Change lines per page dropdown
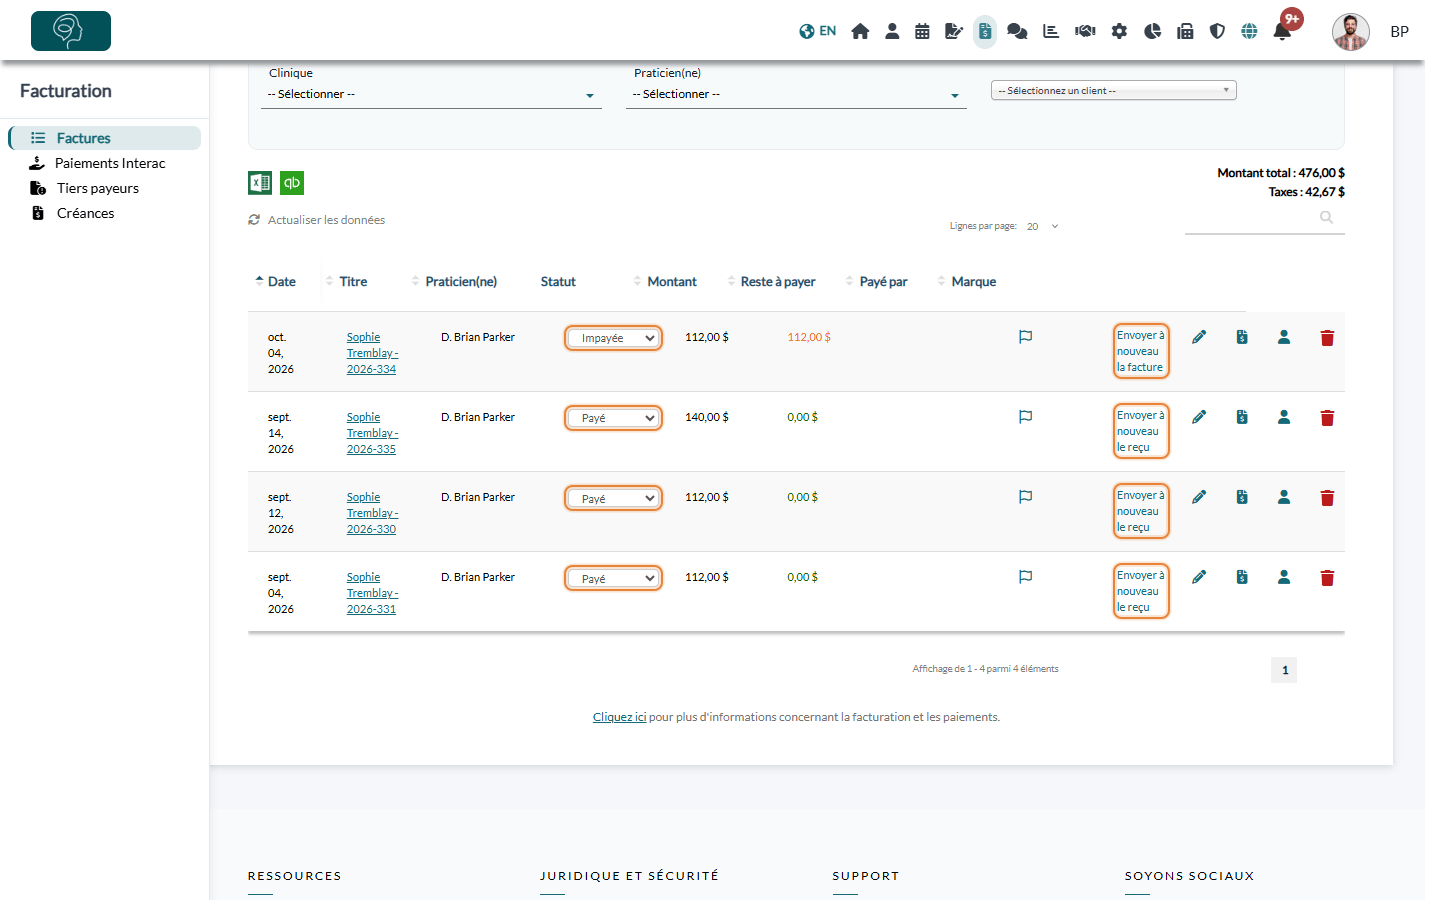 (1042, 227)
